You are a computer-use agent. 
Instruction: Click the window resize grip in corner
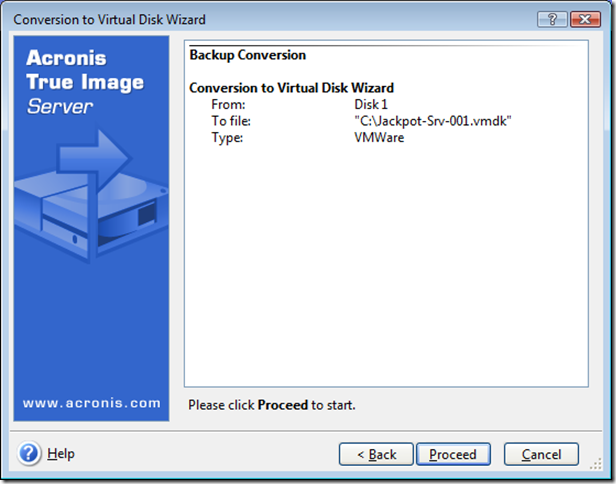pos(596,464)
